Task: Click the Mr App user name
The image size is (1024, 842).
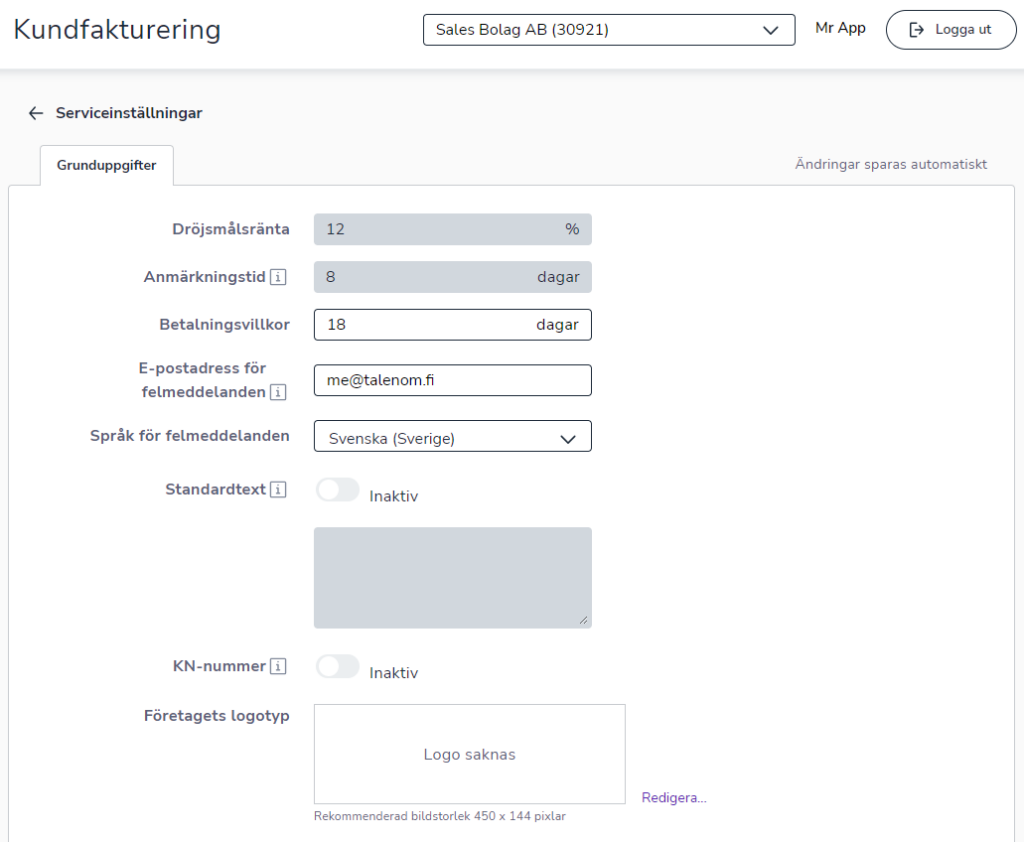Action: point(840,28)
